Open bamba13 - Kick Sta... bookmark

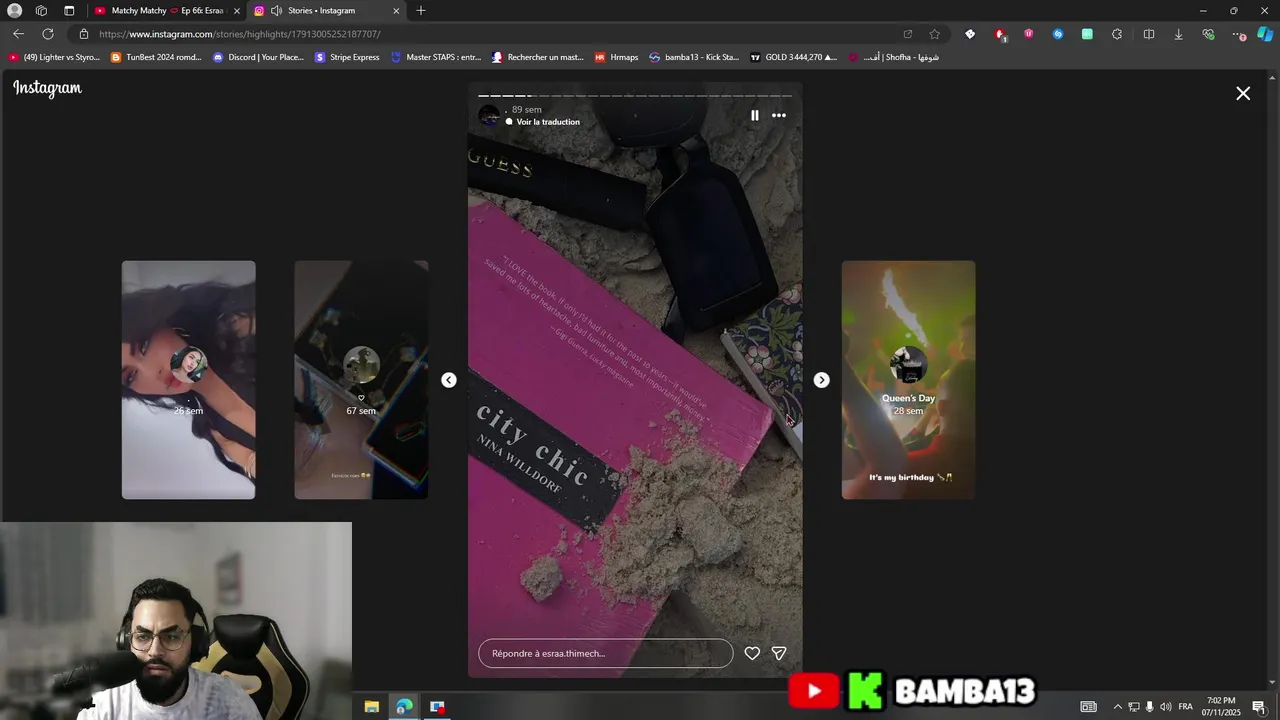pyautogui.click(x=694, y=57)
